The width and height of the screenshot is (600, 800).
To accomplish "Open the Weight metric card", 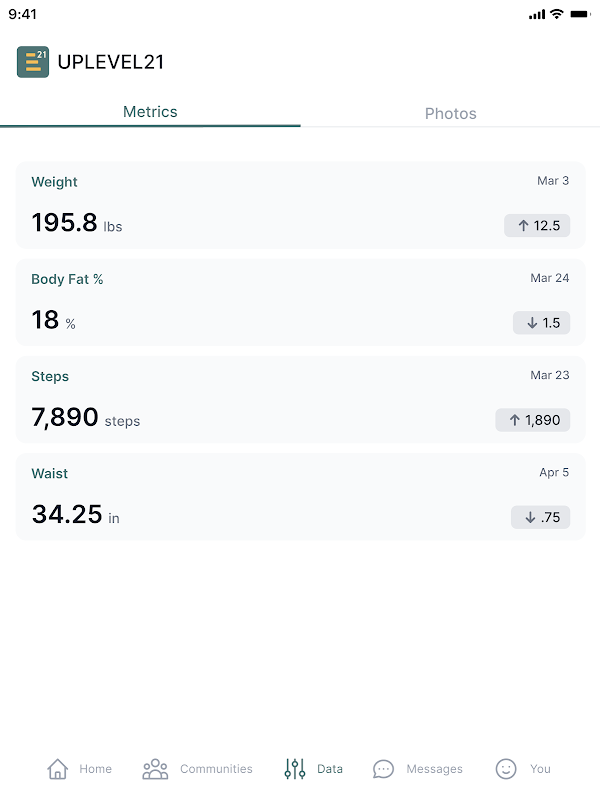I will pos(300,205).
